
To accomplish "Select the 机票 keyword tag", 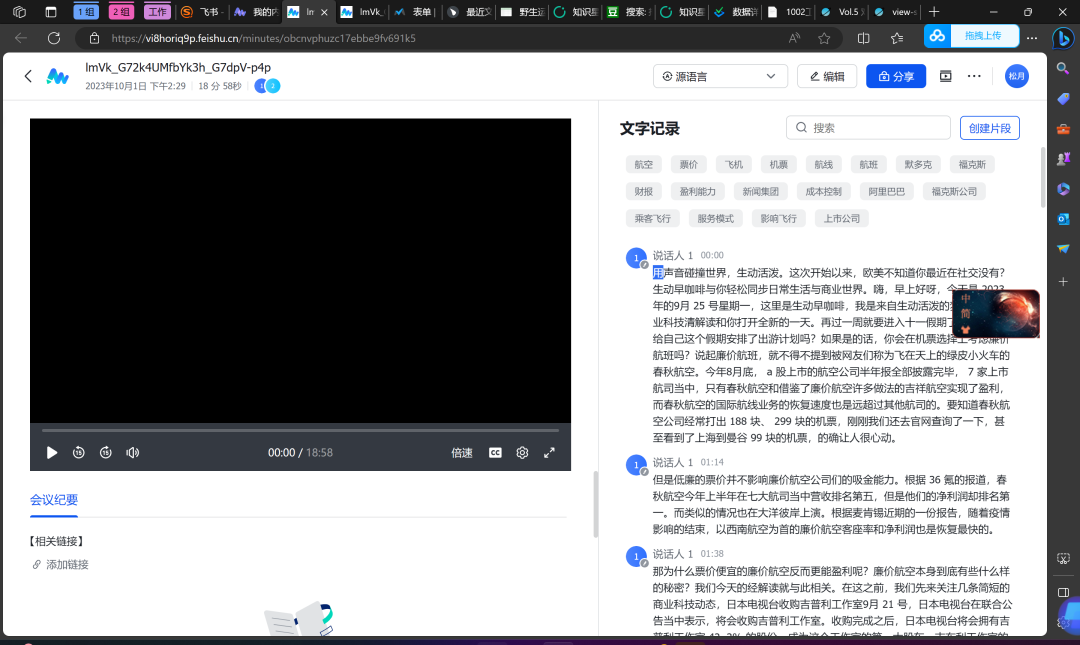I will [778, 165].
